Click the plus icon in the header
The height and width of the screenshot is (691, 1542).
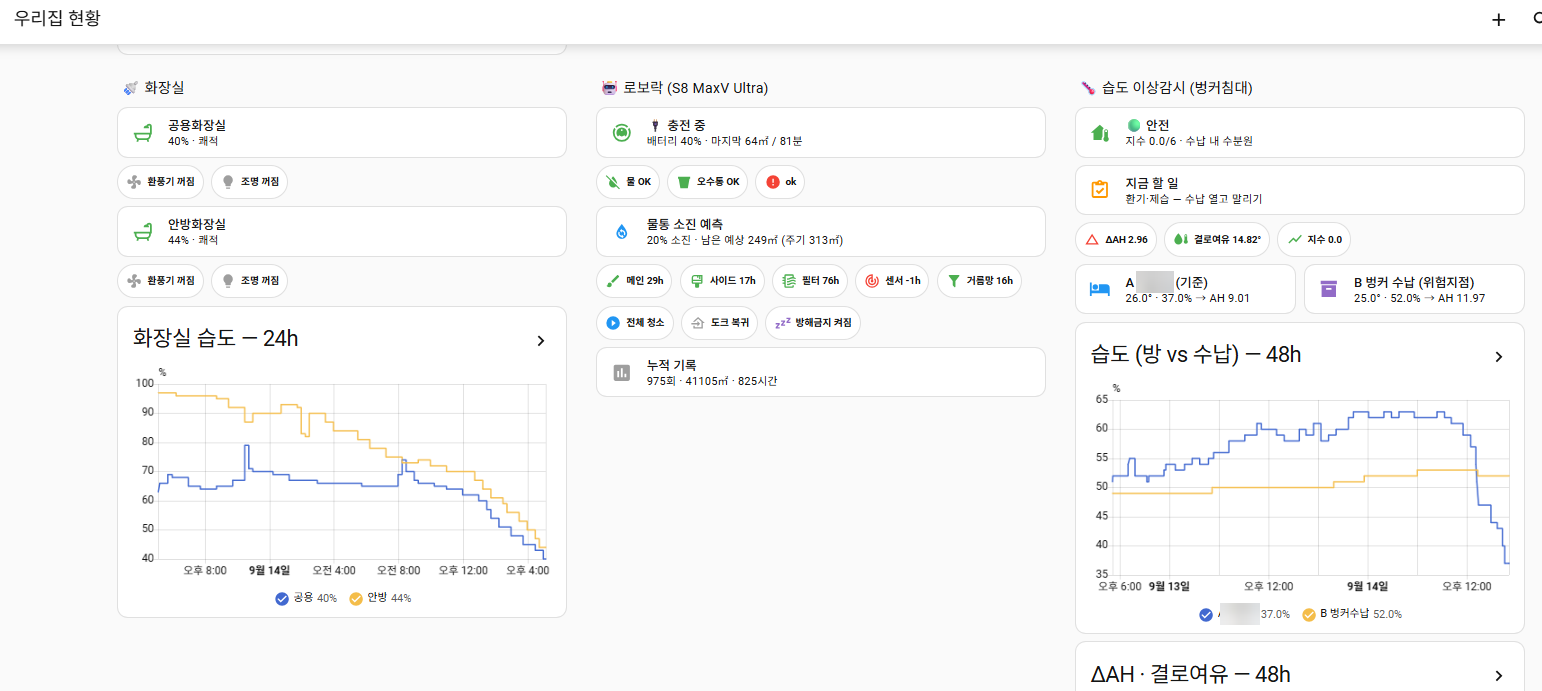pyautogui.click(x=1498, y=19)
